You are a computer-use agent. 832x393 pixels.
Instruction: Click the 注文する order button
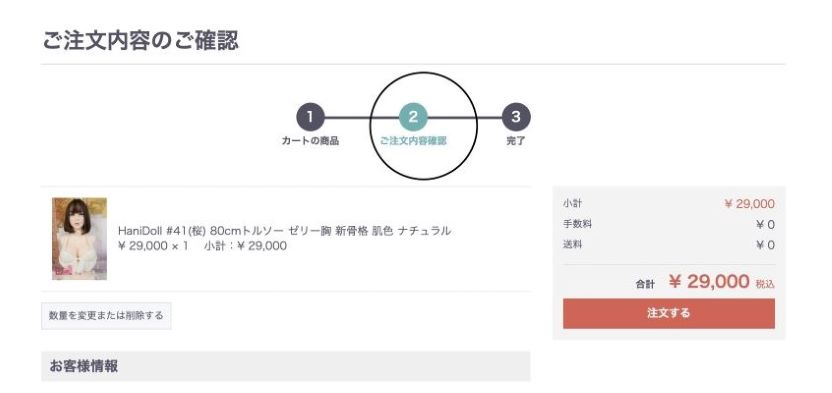click(x=669, y=313)
